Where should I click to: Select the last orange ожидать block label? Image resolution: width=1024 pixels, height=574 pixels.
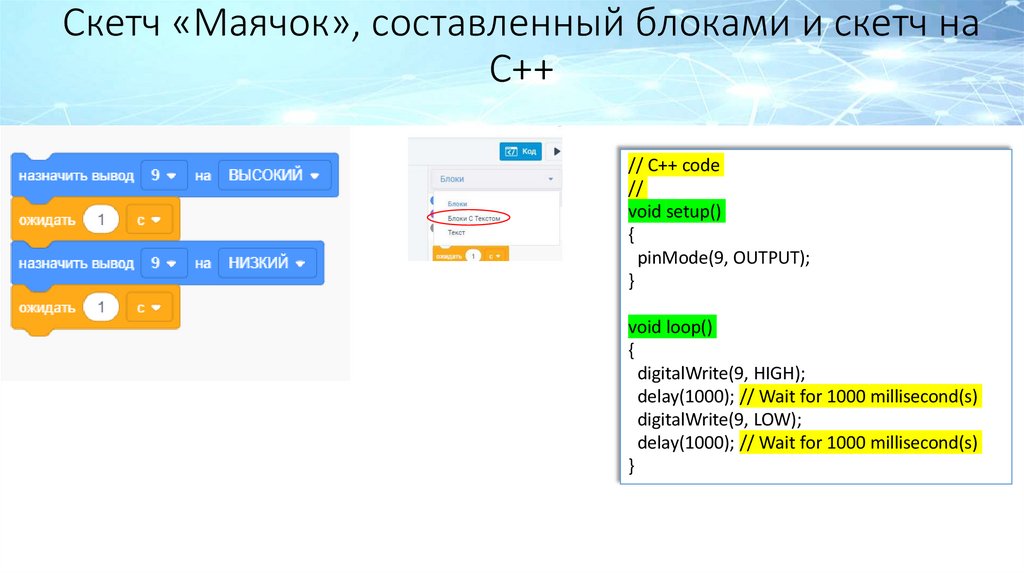(47, 308)
